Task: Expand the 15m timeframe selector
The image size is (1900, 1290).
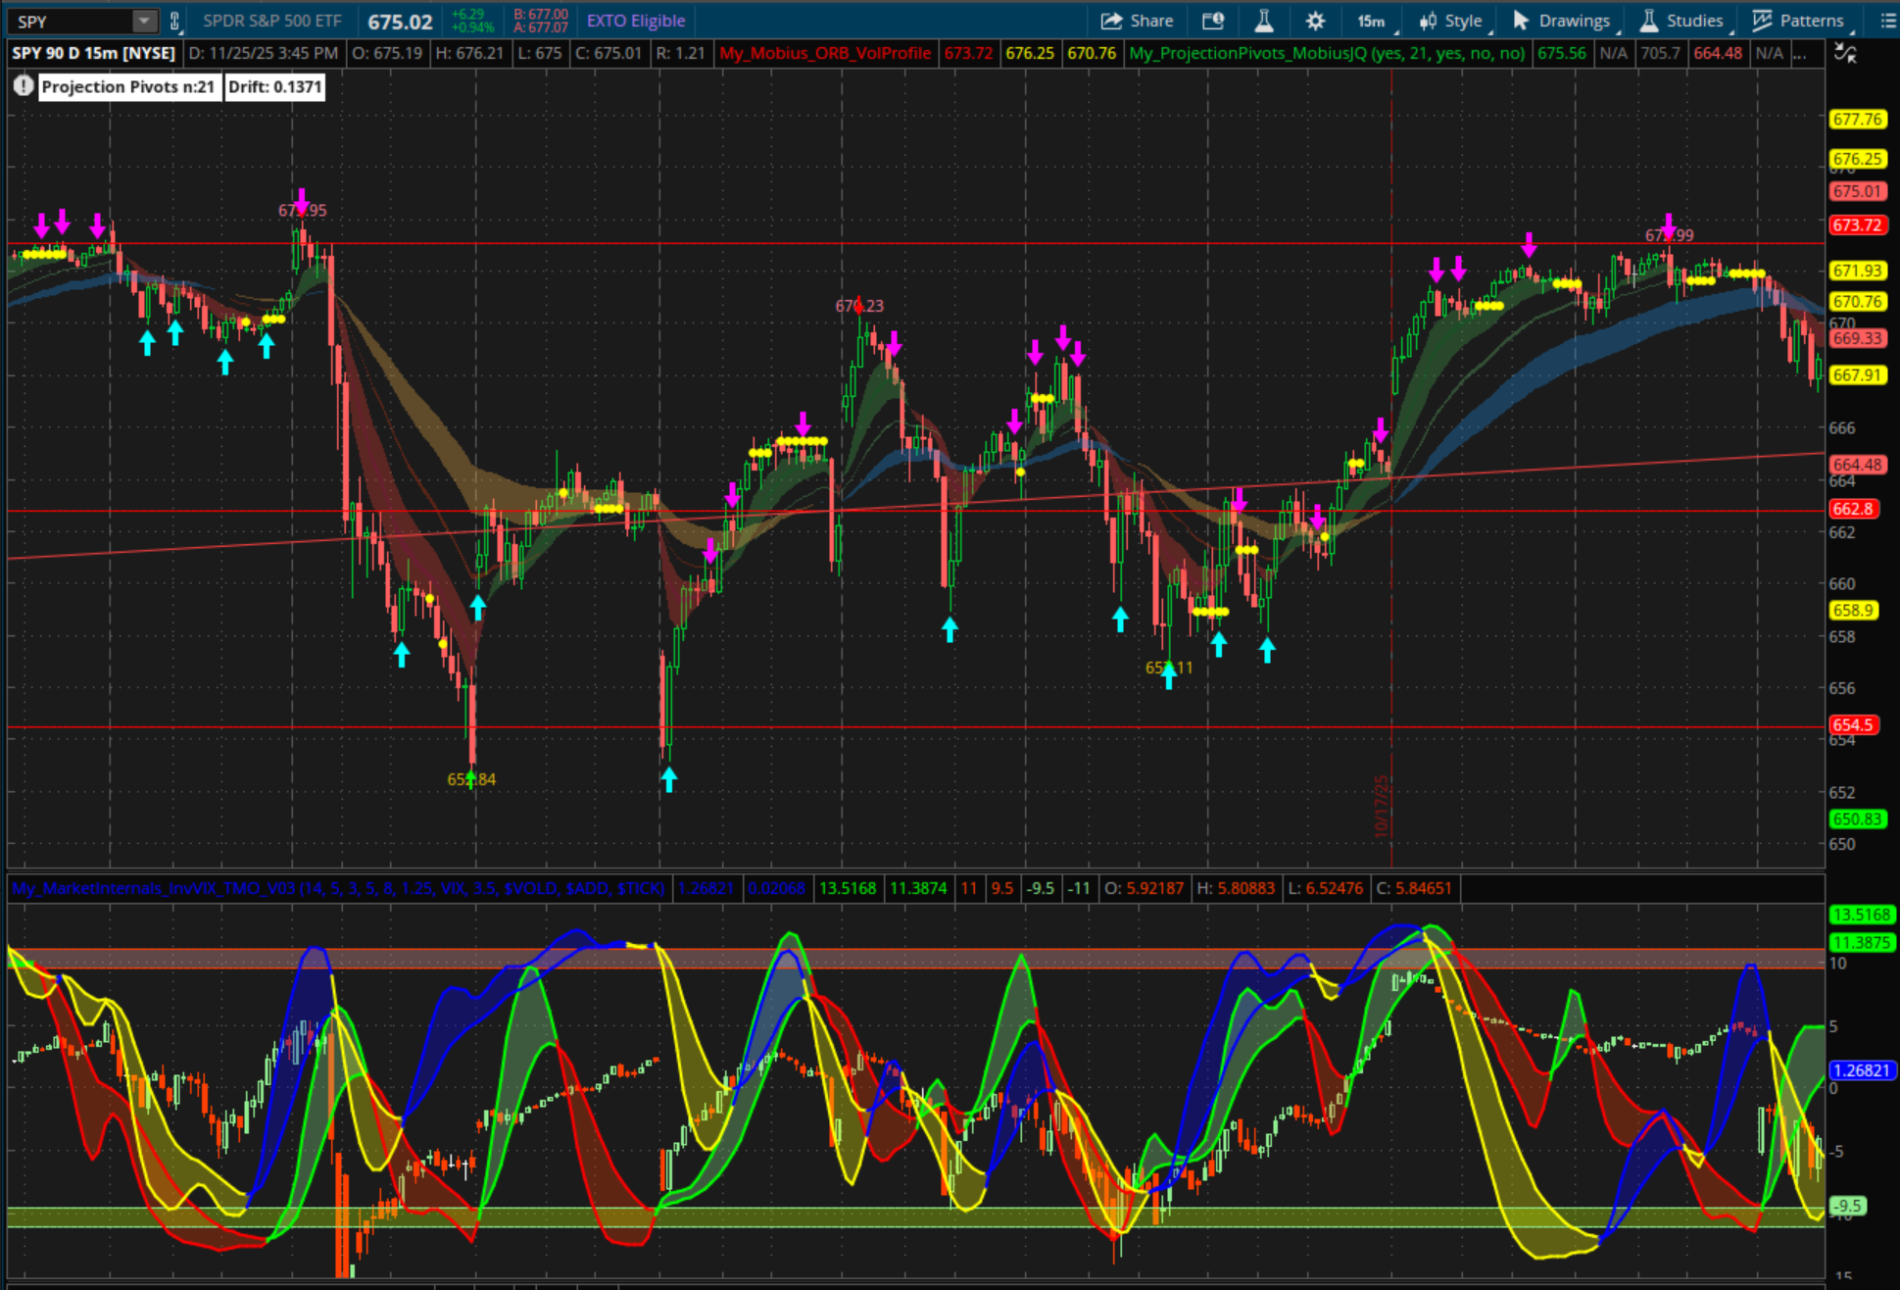Action: pyautogui.click(x=1372, y=21)
